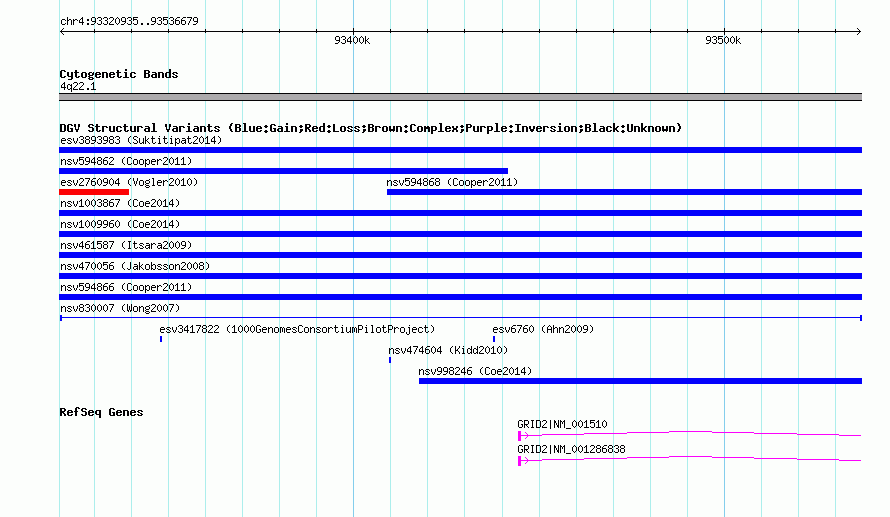This screenshot has width=890, height=517.
Task: Select the nsv594866 blue gain bar
Action: 460,297
